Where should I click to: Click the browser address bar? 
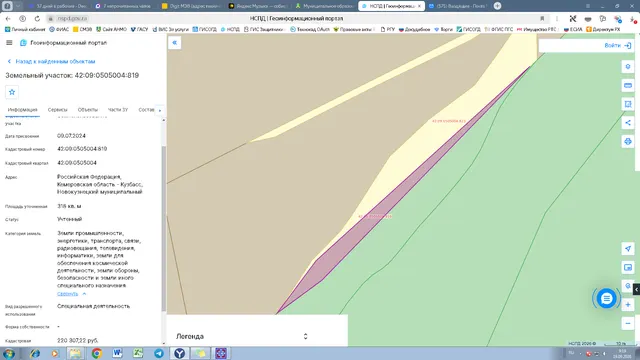click(296, 19)
